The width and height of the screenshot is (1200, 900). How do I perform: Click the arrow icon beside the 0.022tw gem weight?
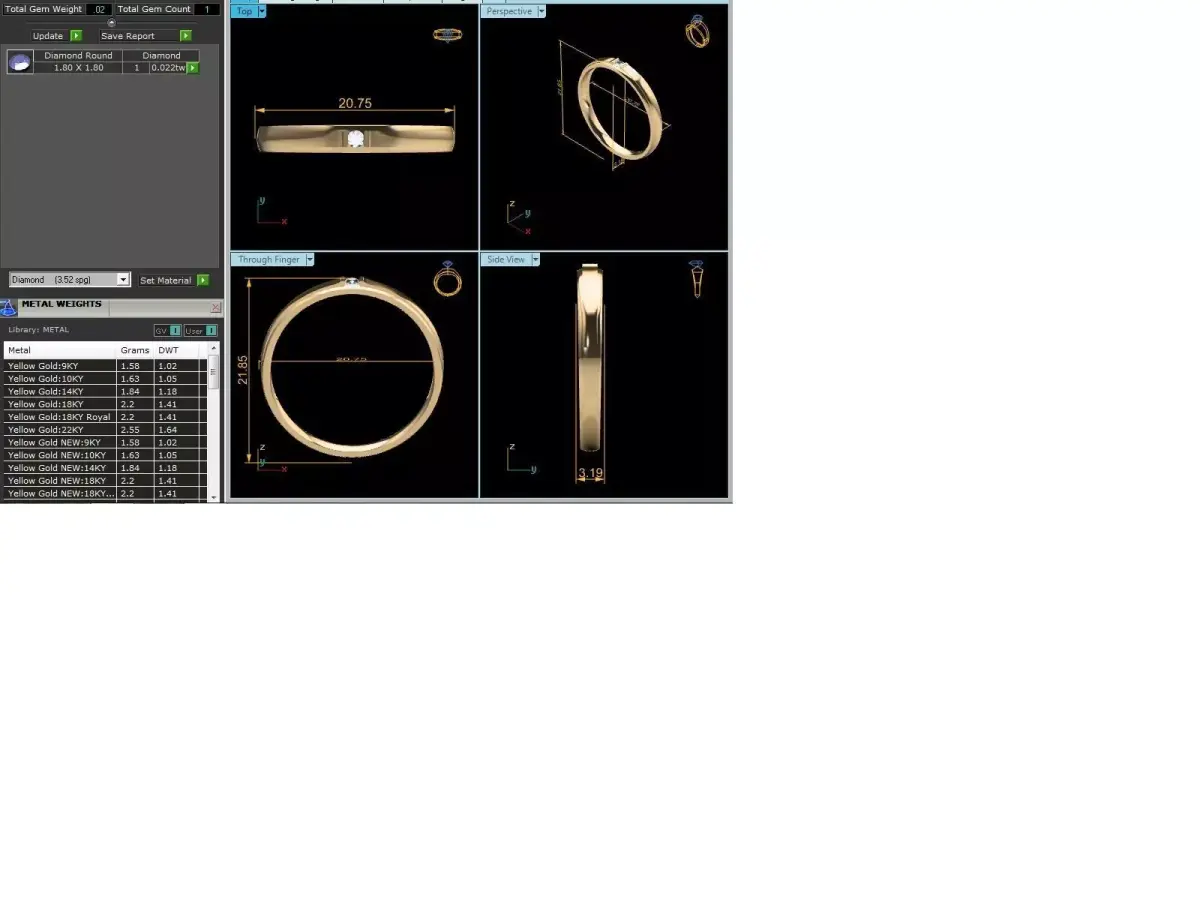(x=190, y=69)
